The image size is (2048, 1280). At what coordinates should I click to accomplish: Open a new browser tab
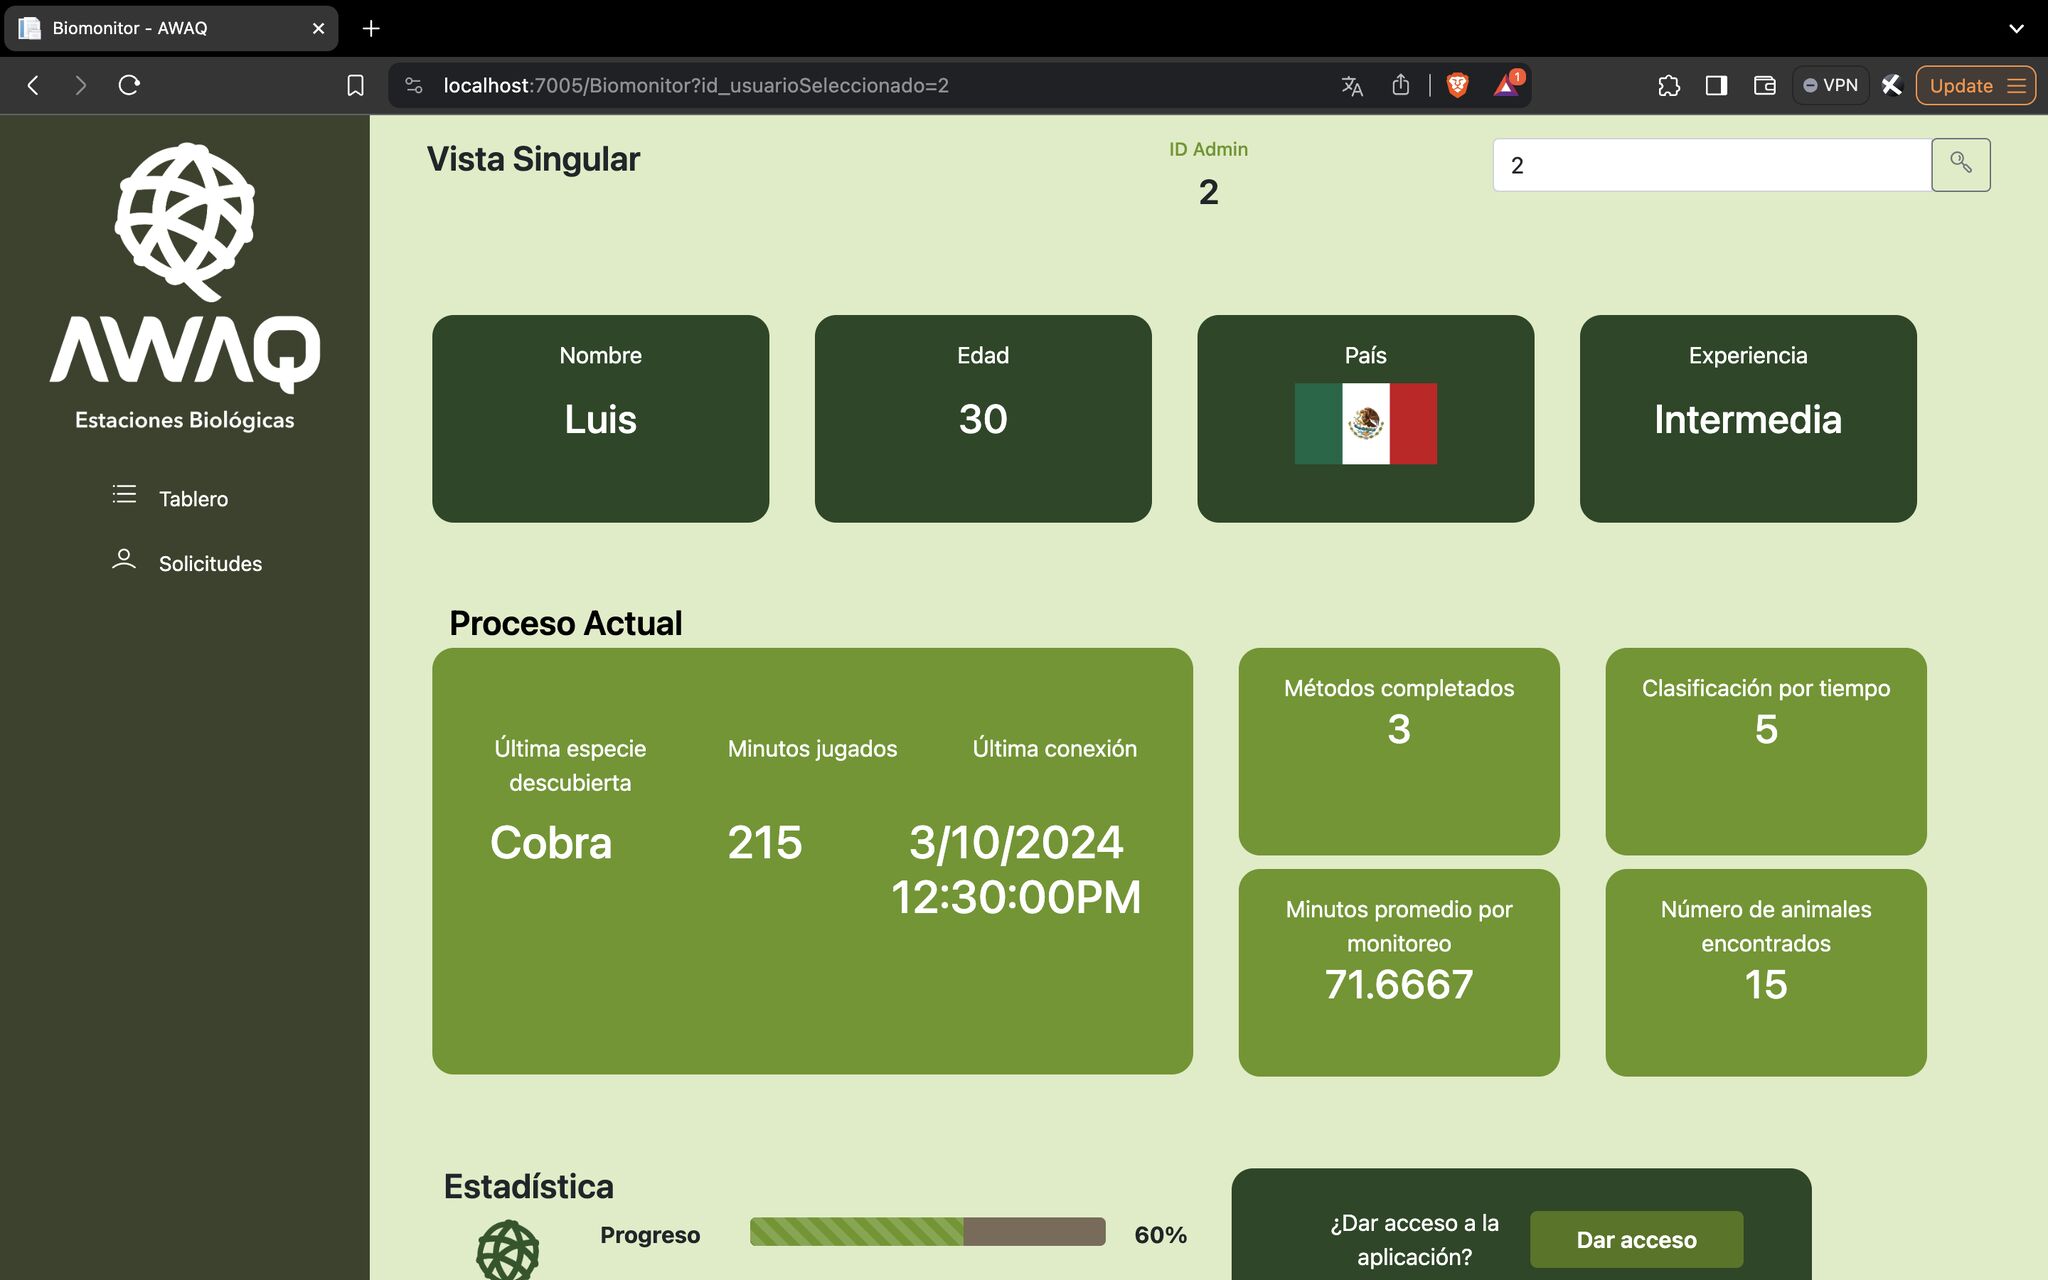click(x=371, y=28)
